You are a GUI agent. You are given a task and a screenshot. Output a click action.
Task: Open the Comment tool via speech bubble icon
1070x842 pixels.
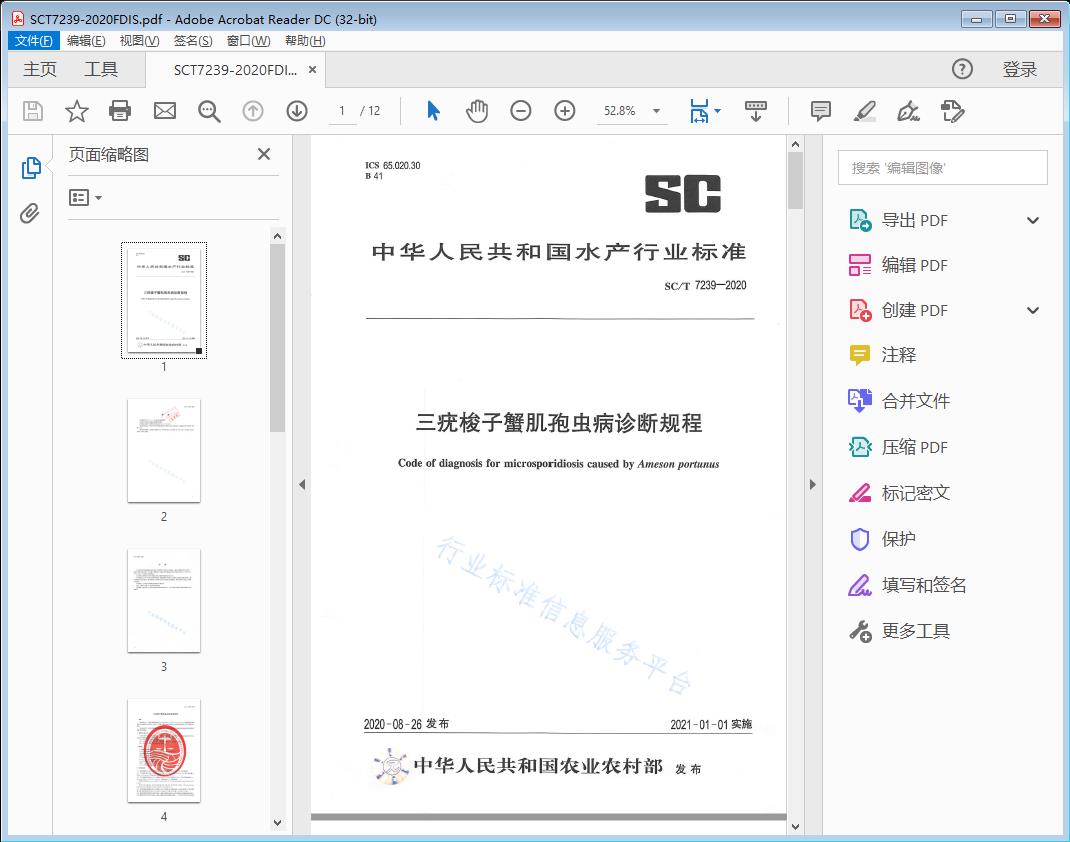[820, 111]
